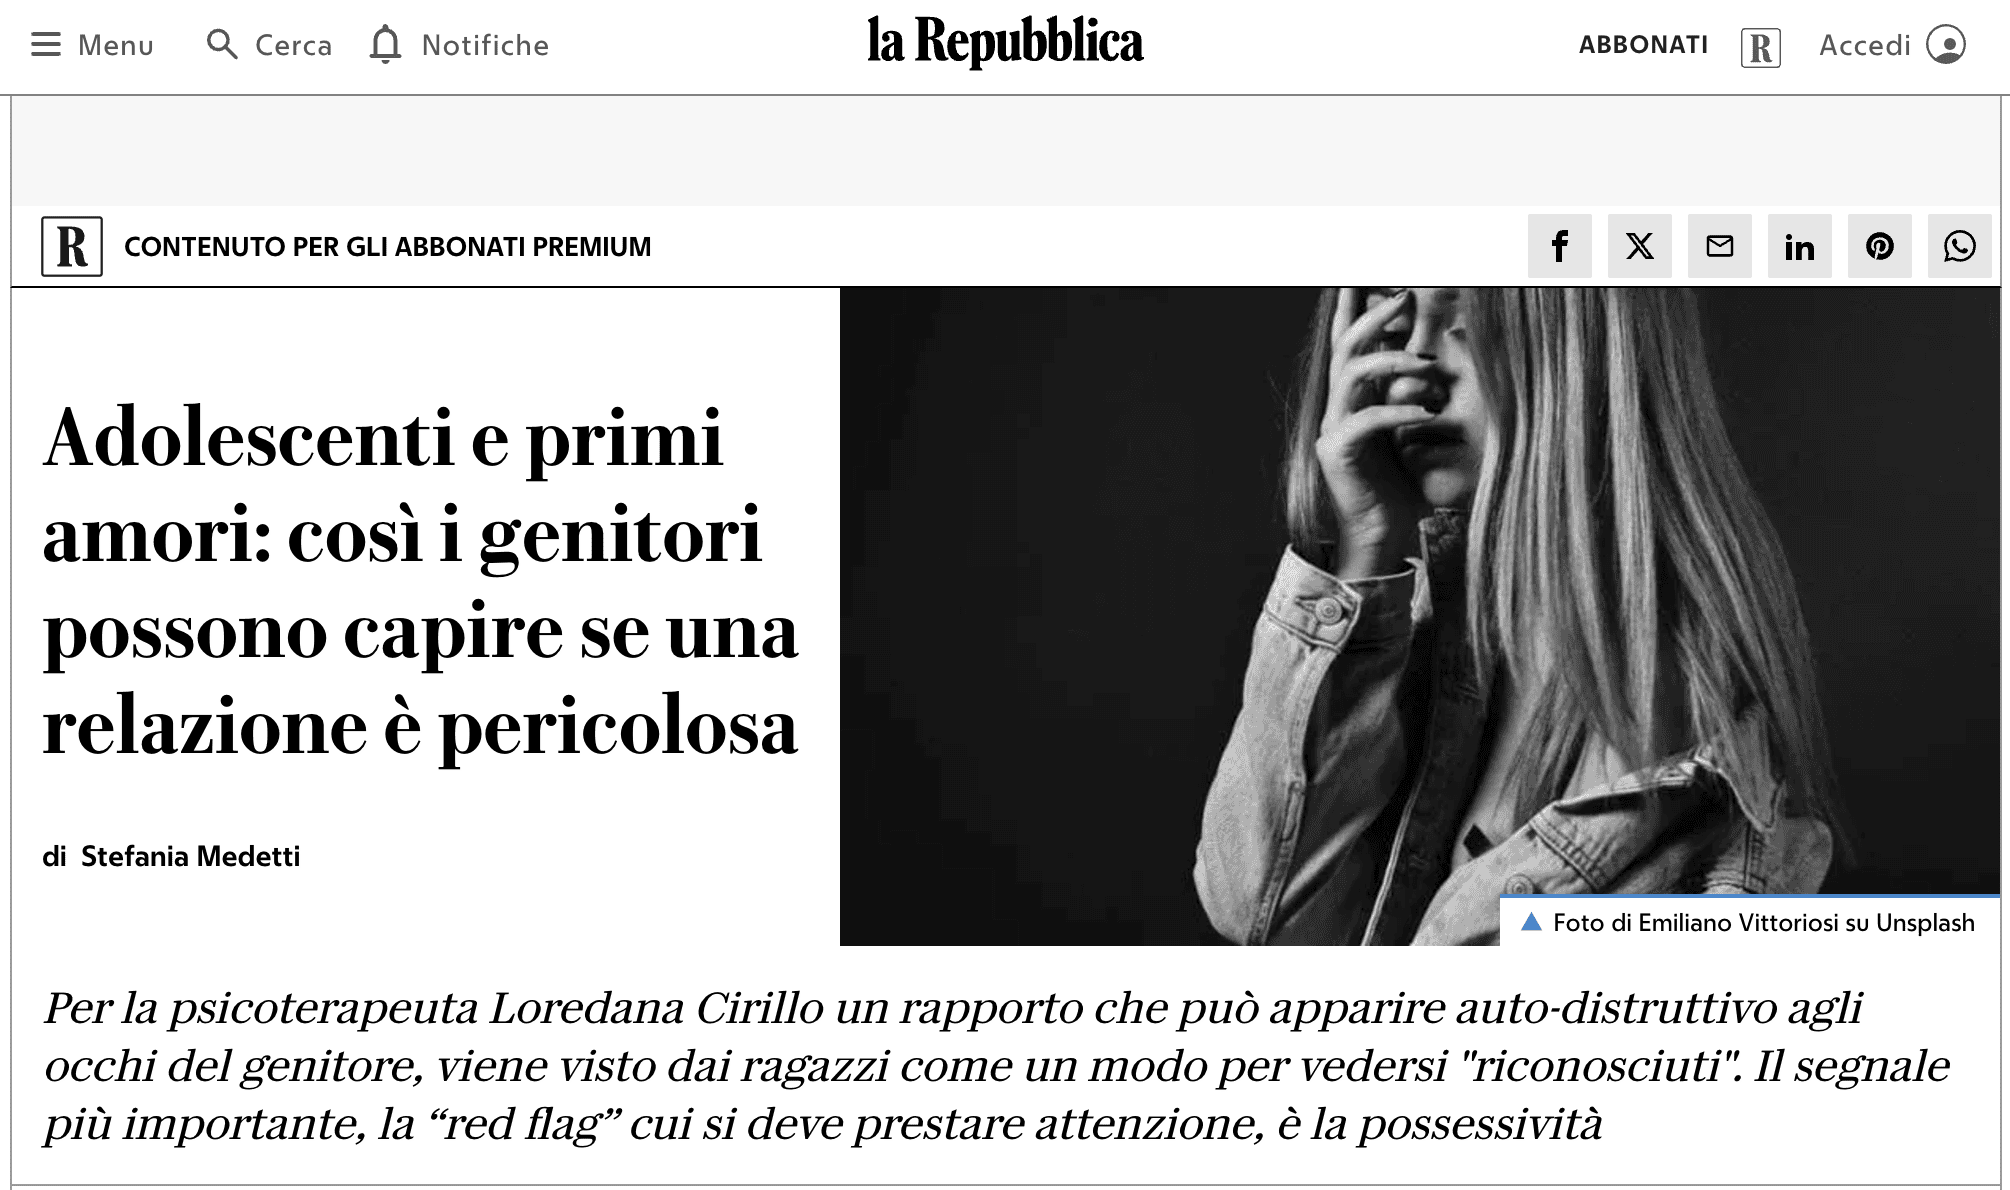Click the R logo beside ABBONATI
This screenshot has height=1190, width=2010.
click(x=1760, y=47)
